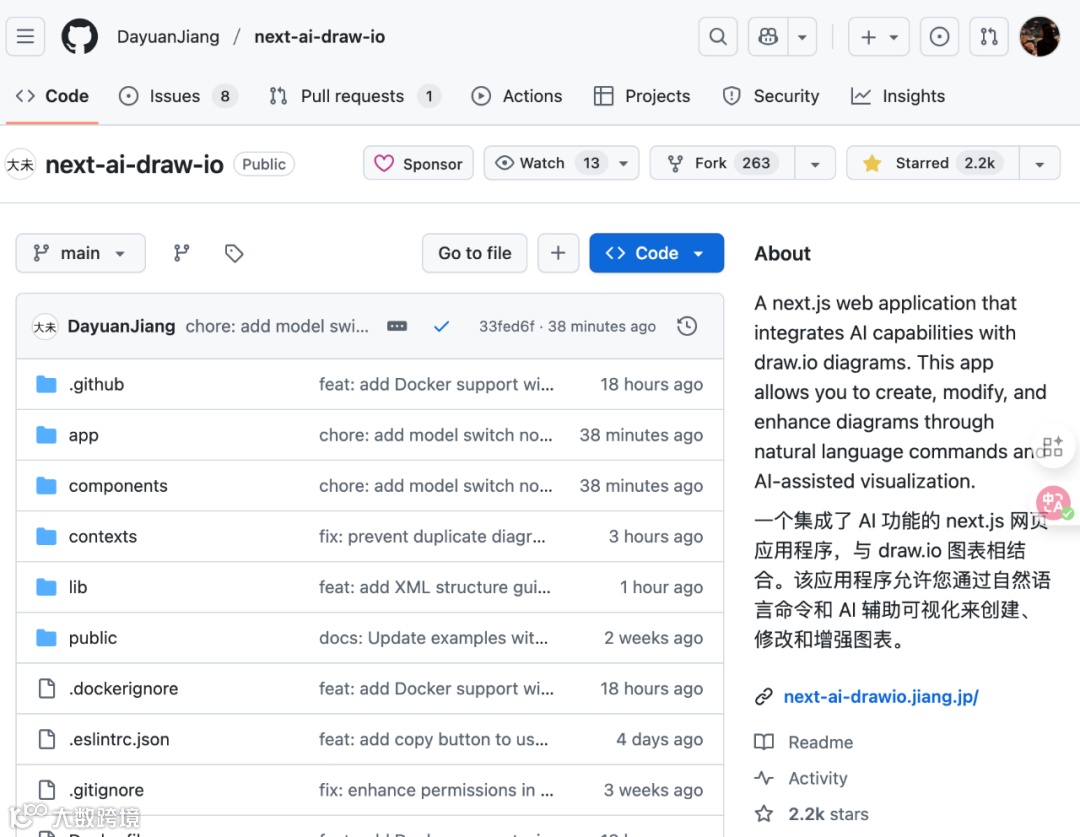This screenshot has width=1080, height=837.
Task: Open the Readme link in About
Action: click(x=820, y=742)
